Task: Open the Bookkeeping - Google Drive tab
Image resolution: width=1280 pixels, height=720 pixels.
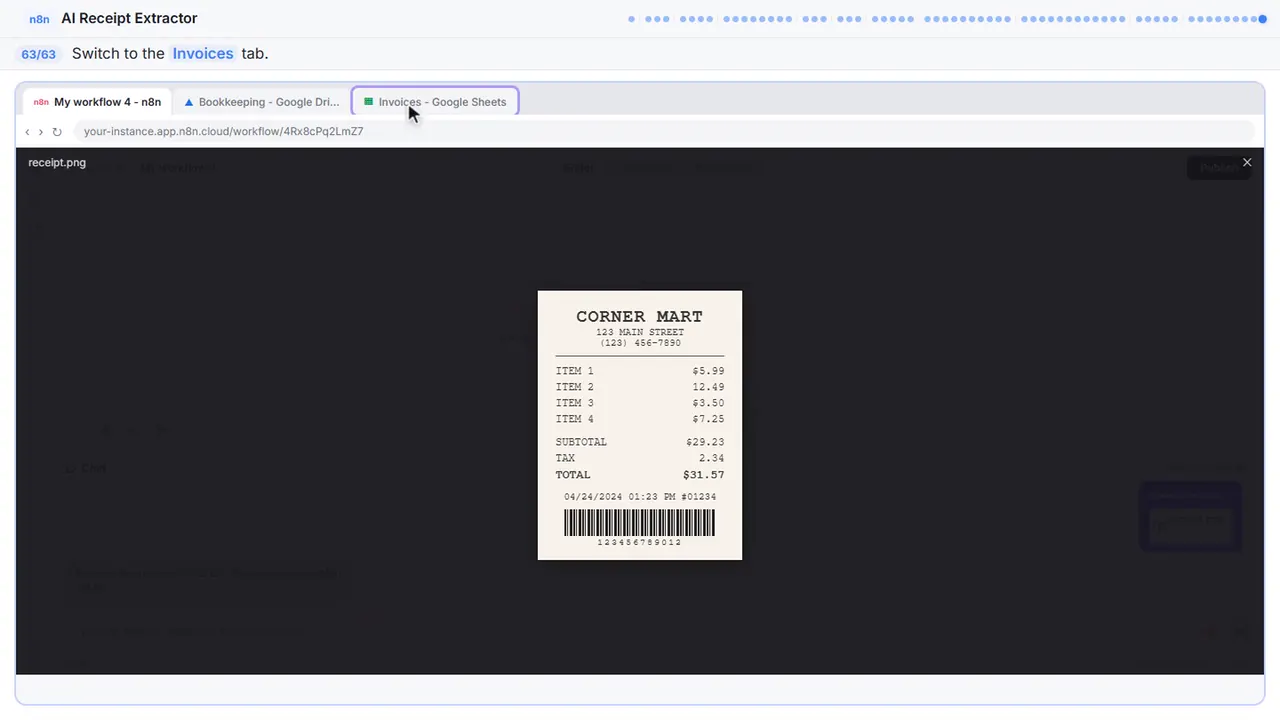Action: click(x=262, y=102)
